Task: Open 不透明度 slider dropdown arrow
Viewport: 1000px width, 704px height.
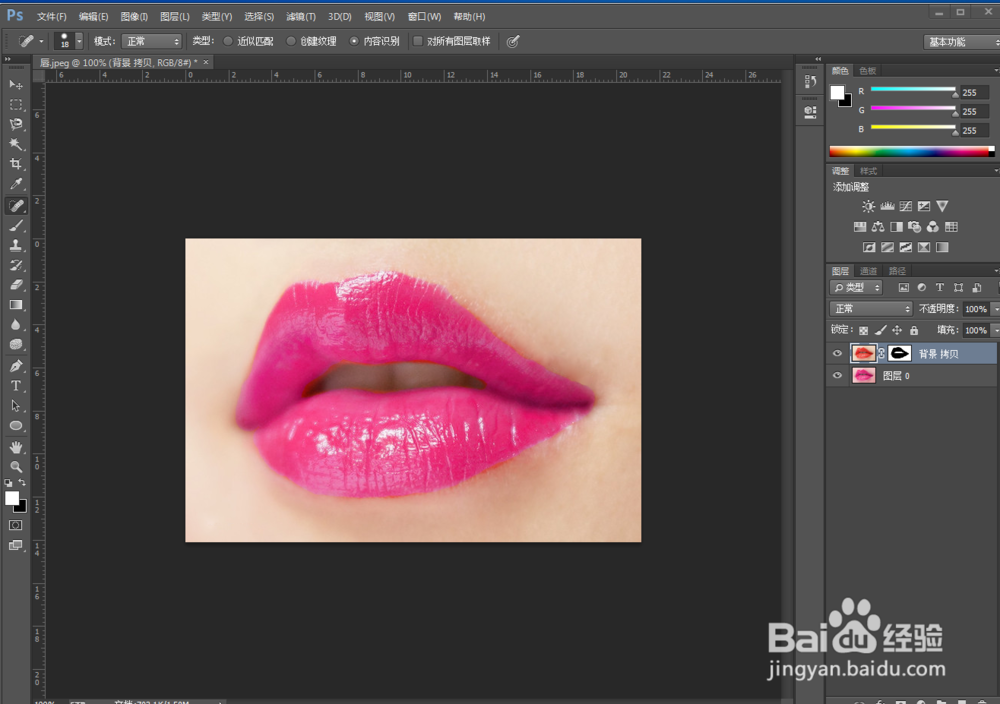Action: [x=995, y=309]
